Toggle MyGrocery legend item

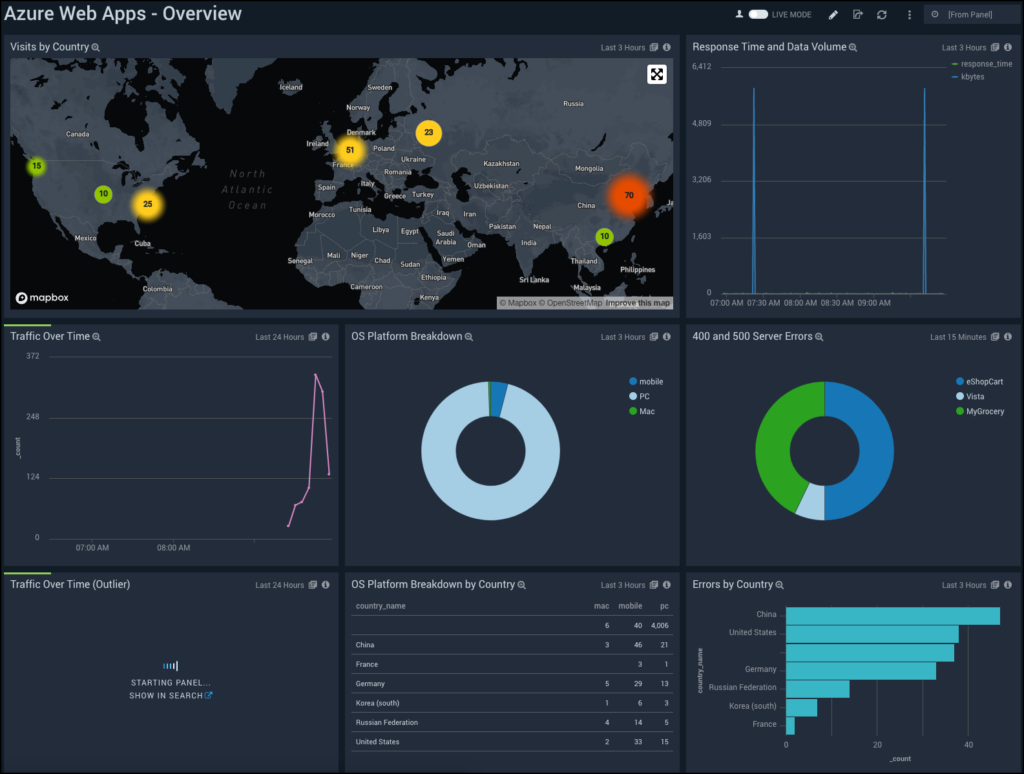coord(980,411)
